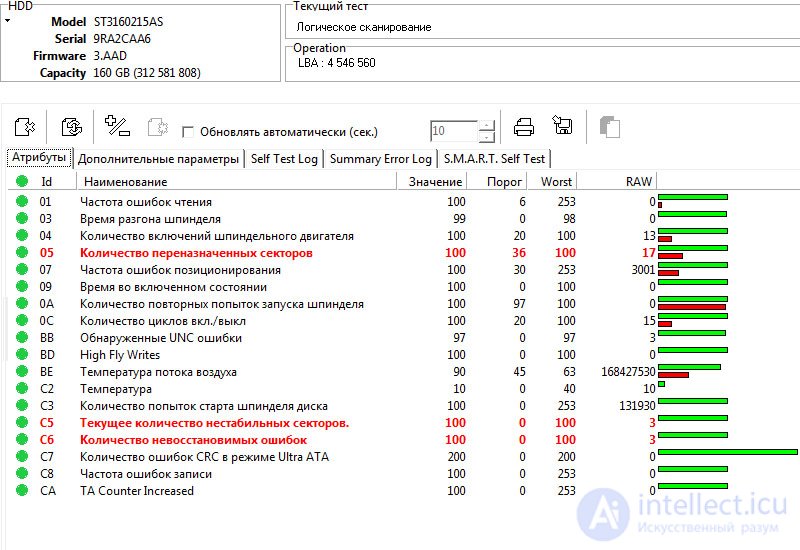The image size is (800, 550).
Task: Click green status dot for attribute C6
Action: [x=21, y=439]
